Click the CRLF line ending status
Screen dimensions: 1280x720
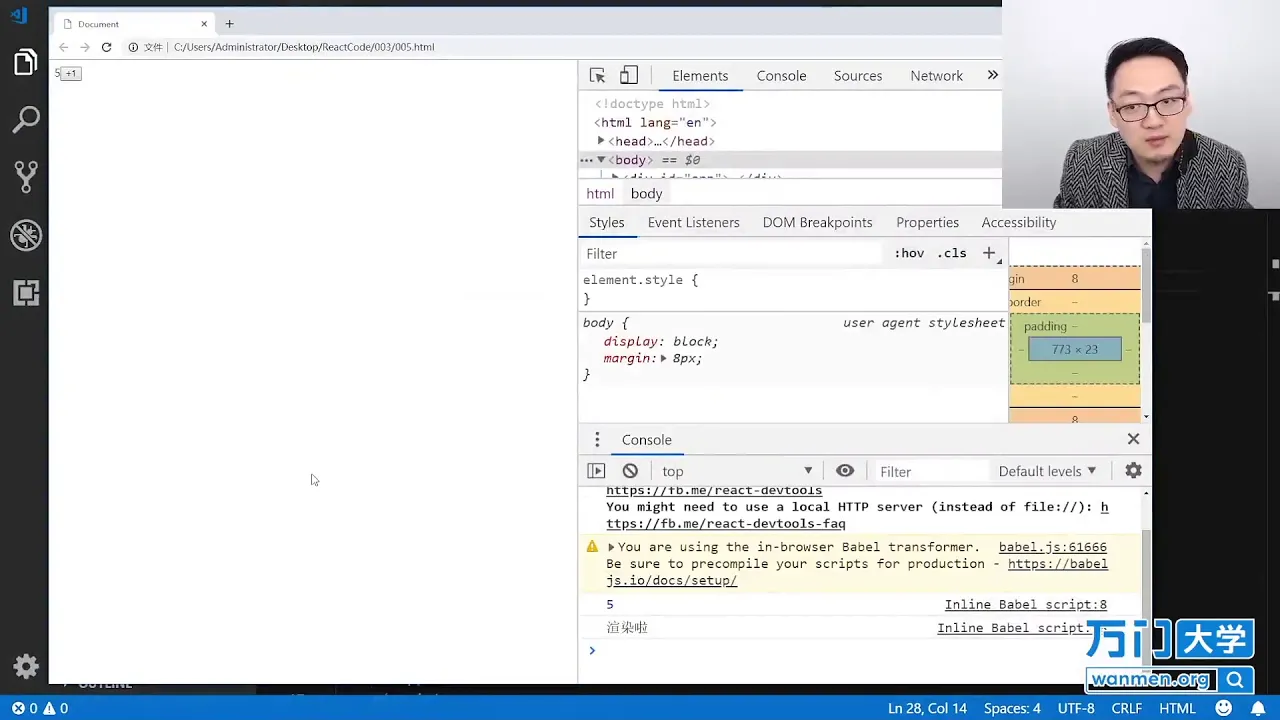(x=1126, y=708)
